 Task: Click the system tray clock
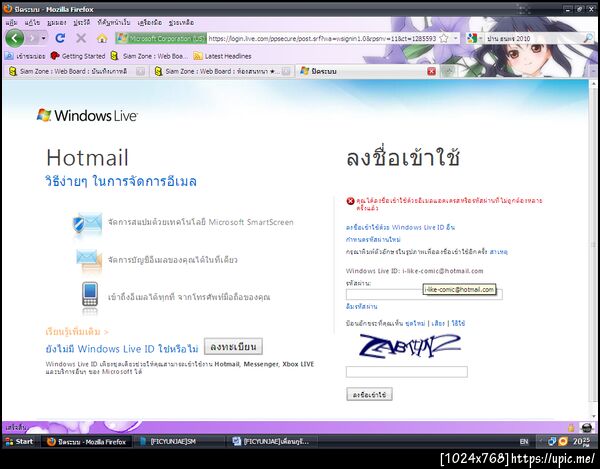point(581,442)
